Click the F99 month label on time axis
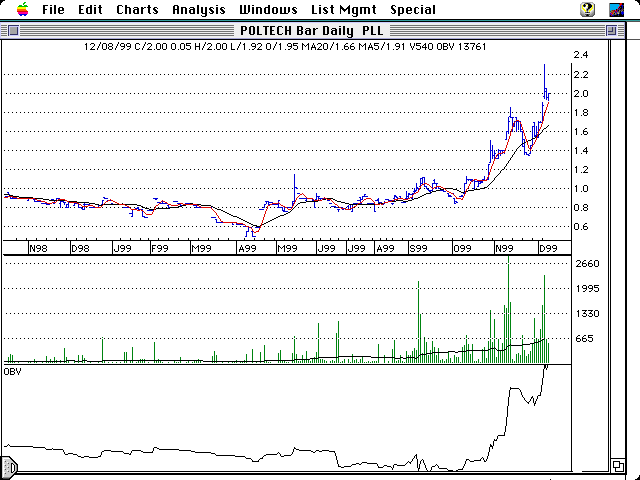The width and height of the screenshot is (640, 480). click(160, 248)
